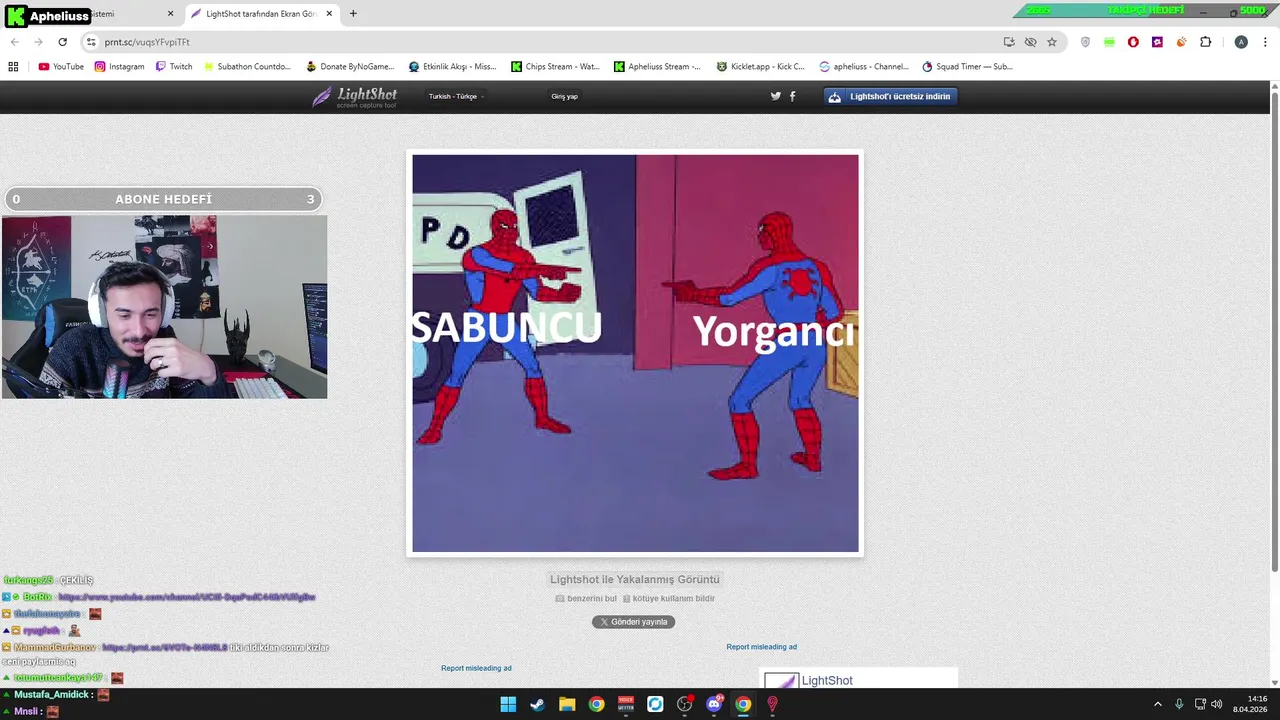
Task: Click the benzerini bul link
Action: point(586,598)
